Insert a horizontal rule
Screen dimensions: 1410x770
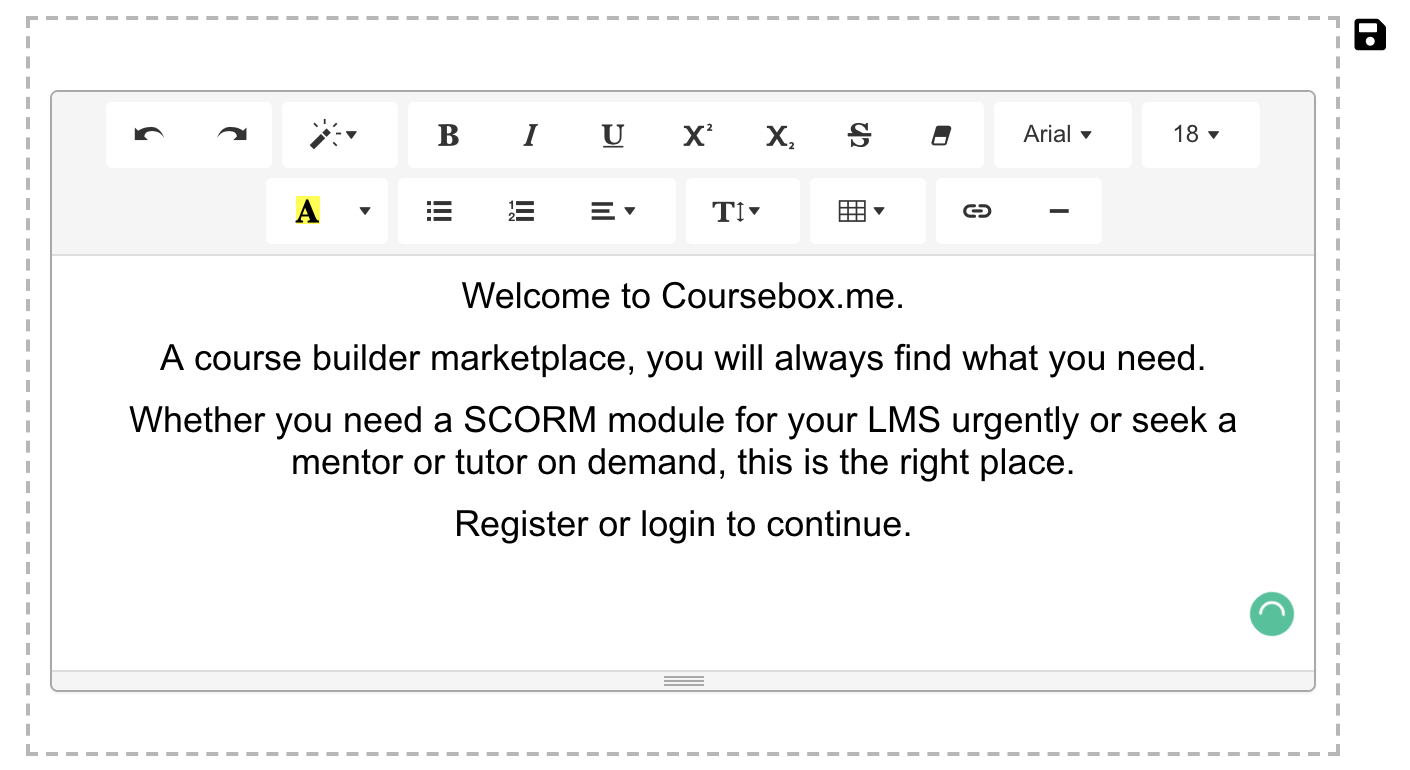point(1058,210)
